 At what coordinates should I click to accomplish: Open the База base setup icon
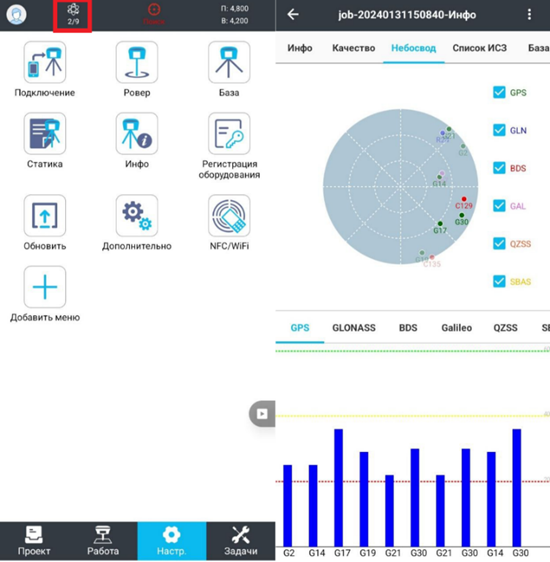[229, 62]
